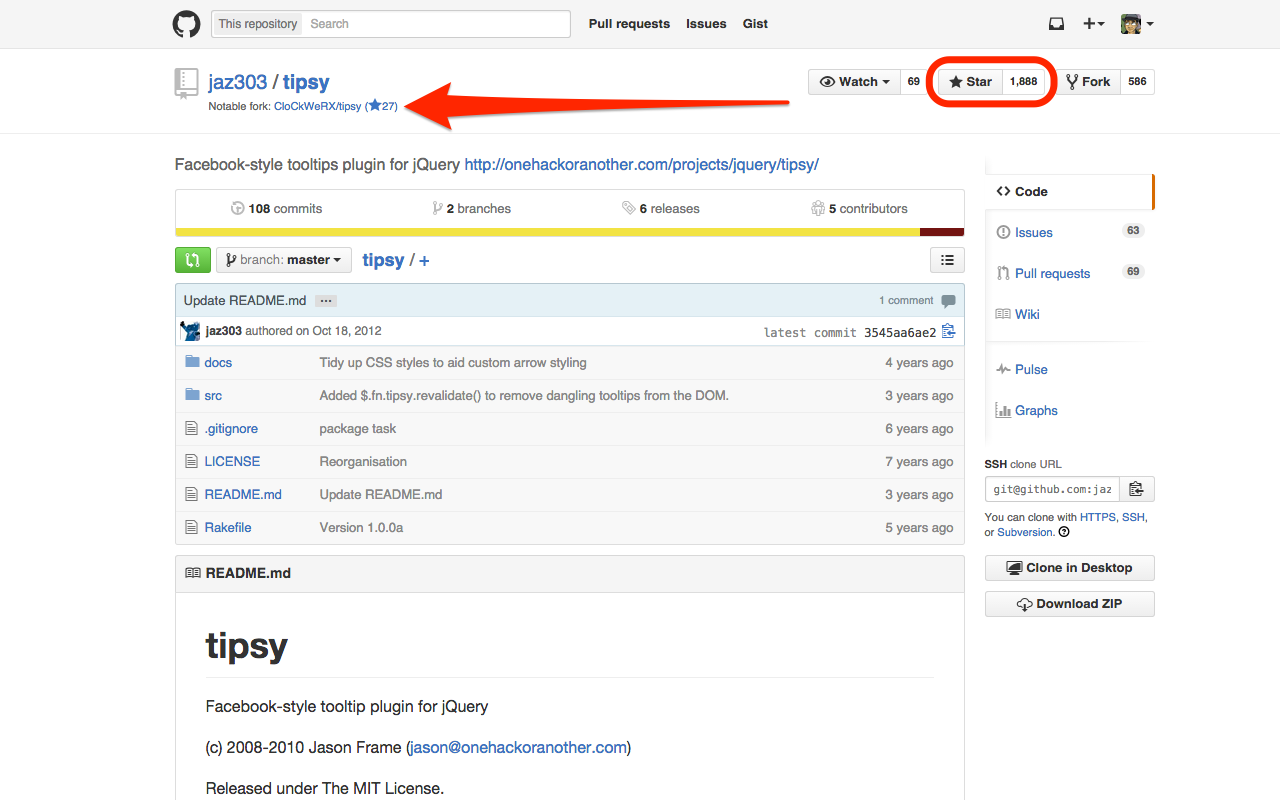
Task: View the 2 branches list
Action: click(x=471, y=209)
